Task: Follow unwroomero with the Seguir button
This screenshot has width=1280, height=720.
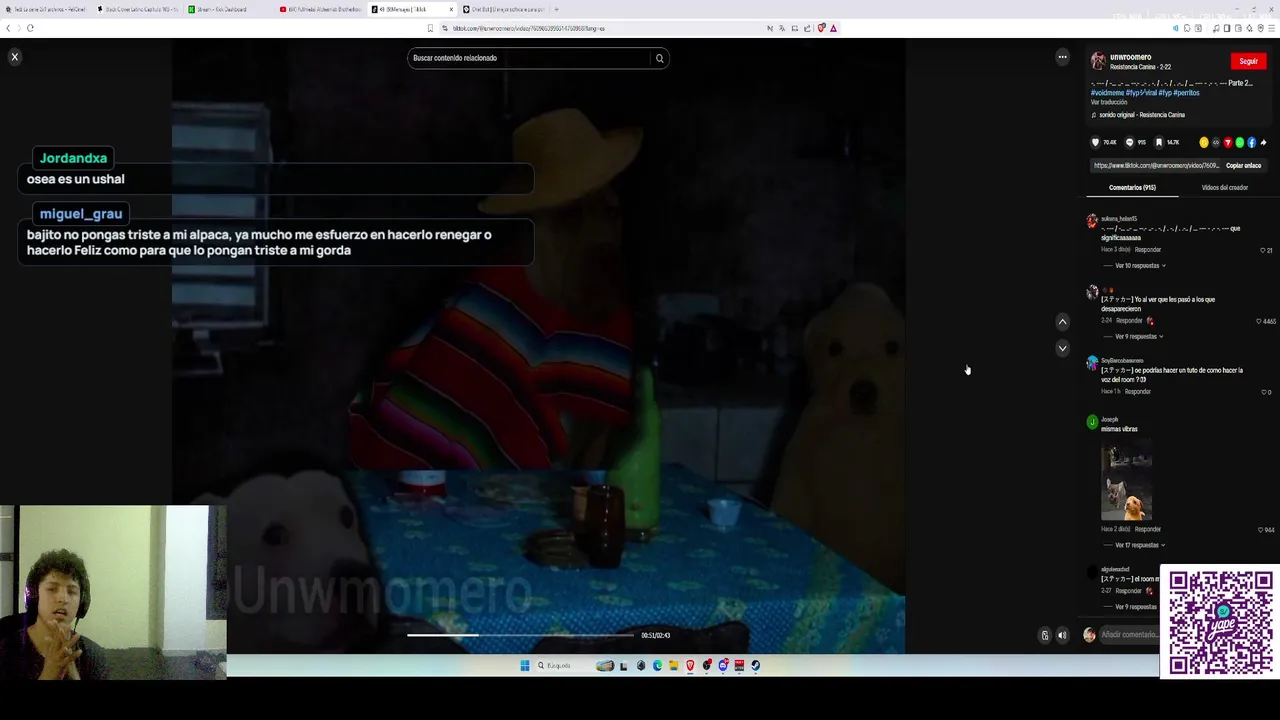Action: click(x=1248, y=61)
